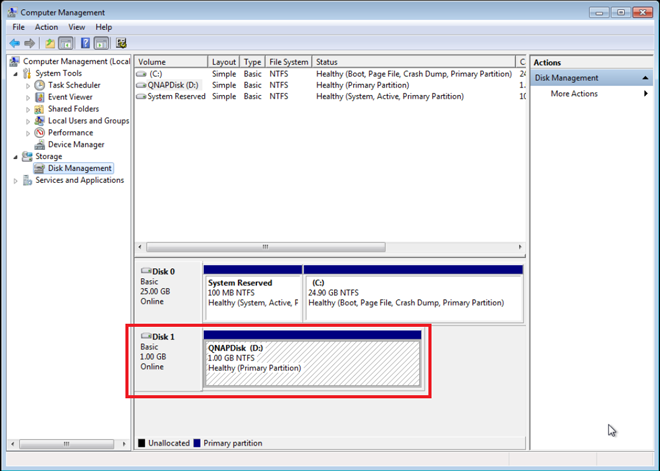
Task: Sort by the Status column header
Action: point(413,62)
